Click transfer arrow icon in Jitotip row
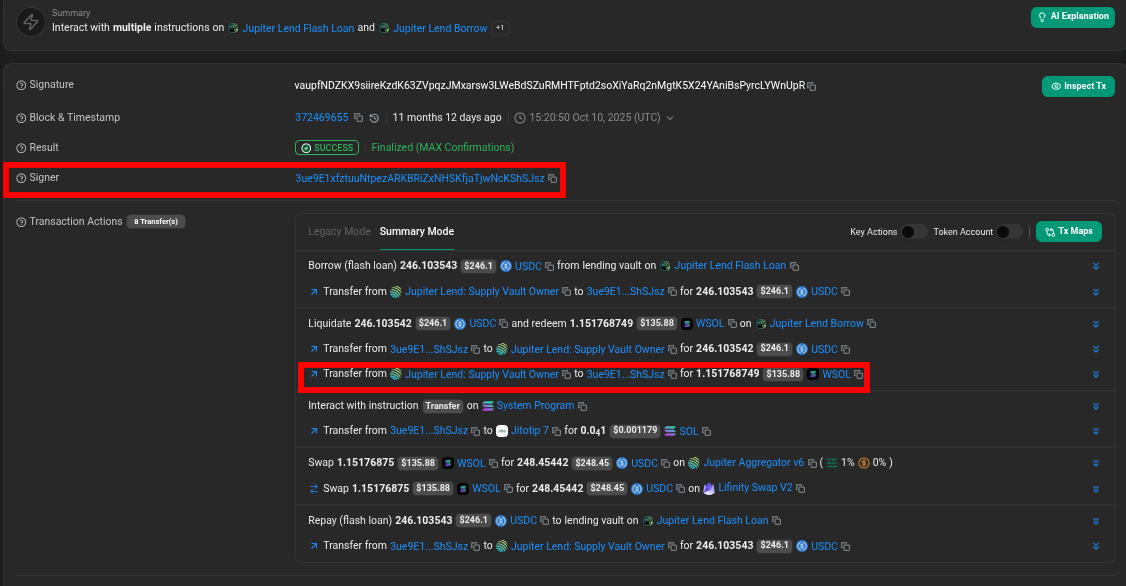The height and width of the screenshot is (586, 1126). click(314, 431)
